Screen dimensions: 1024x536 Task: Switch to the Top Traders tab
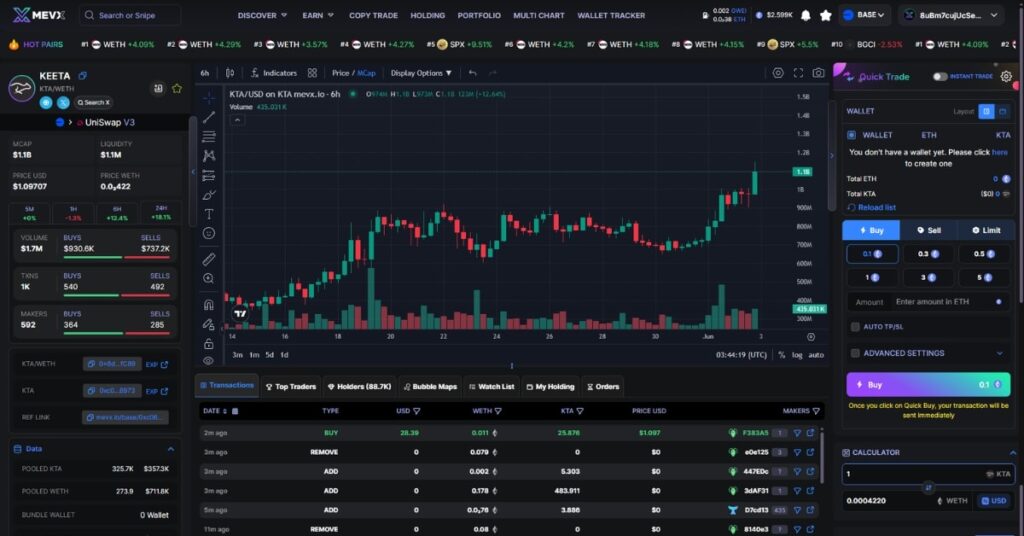pyautogui.click(x=291, y=386)
